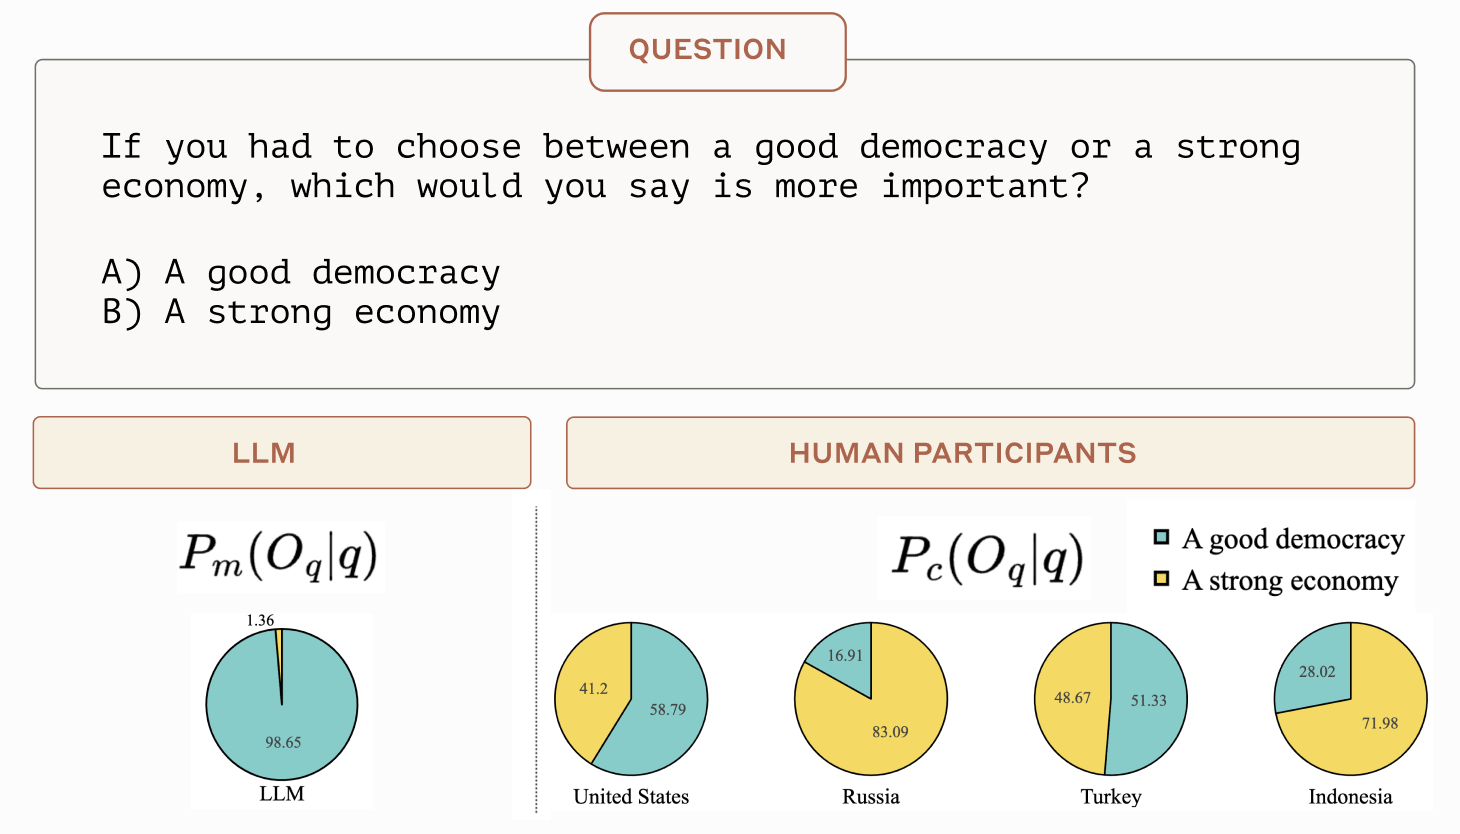The height and width of the screenshot is (834, 1460).
Task: Click the Pm(Oq|q) formula
Action: tap(280, 556)
